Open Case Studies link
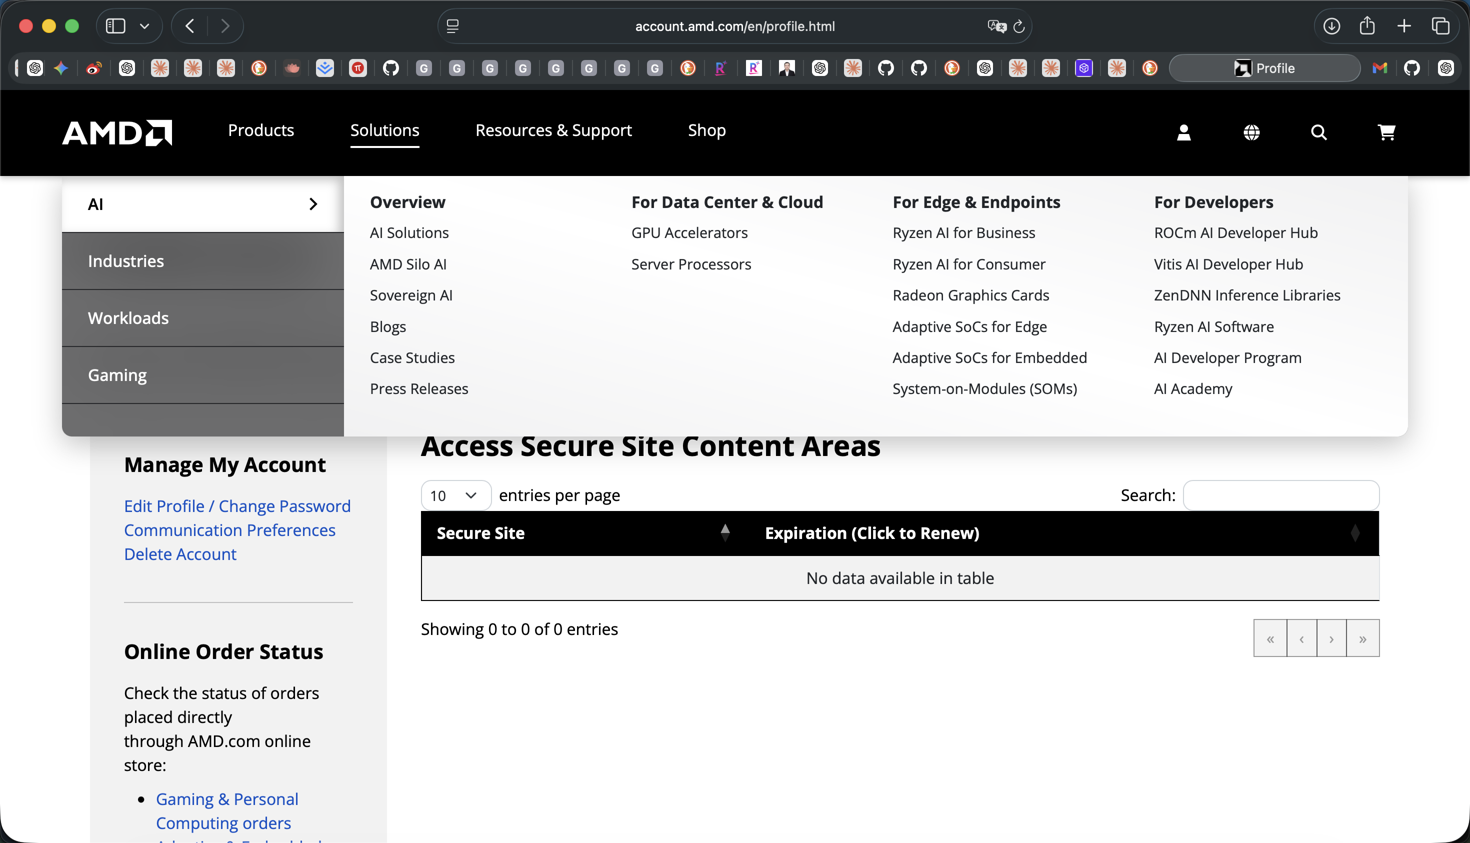The width and height of the screenshot is (1470, 843). (x=412, y=358)
